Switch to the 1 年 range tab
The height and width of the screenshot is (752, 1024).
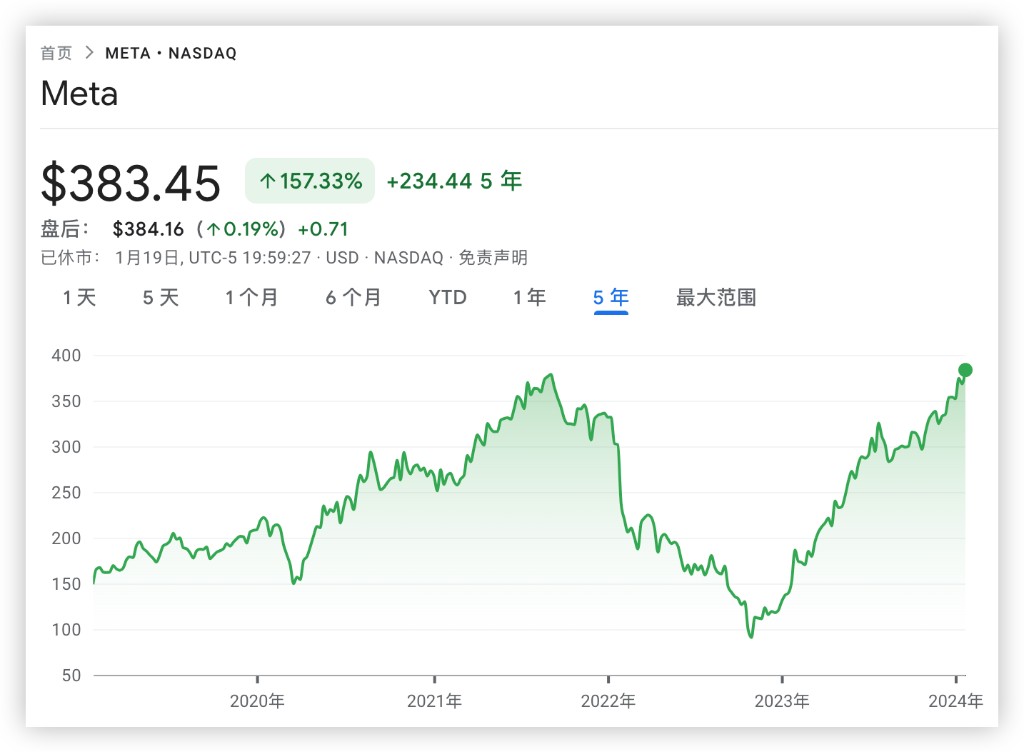coord(530,298)
